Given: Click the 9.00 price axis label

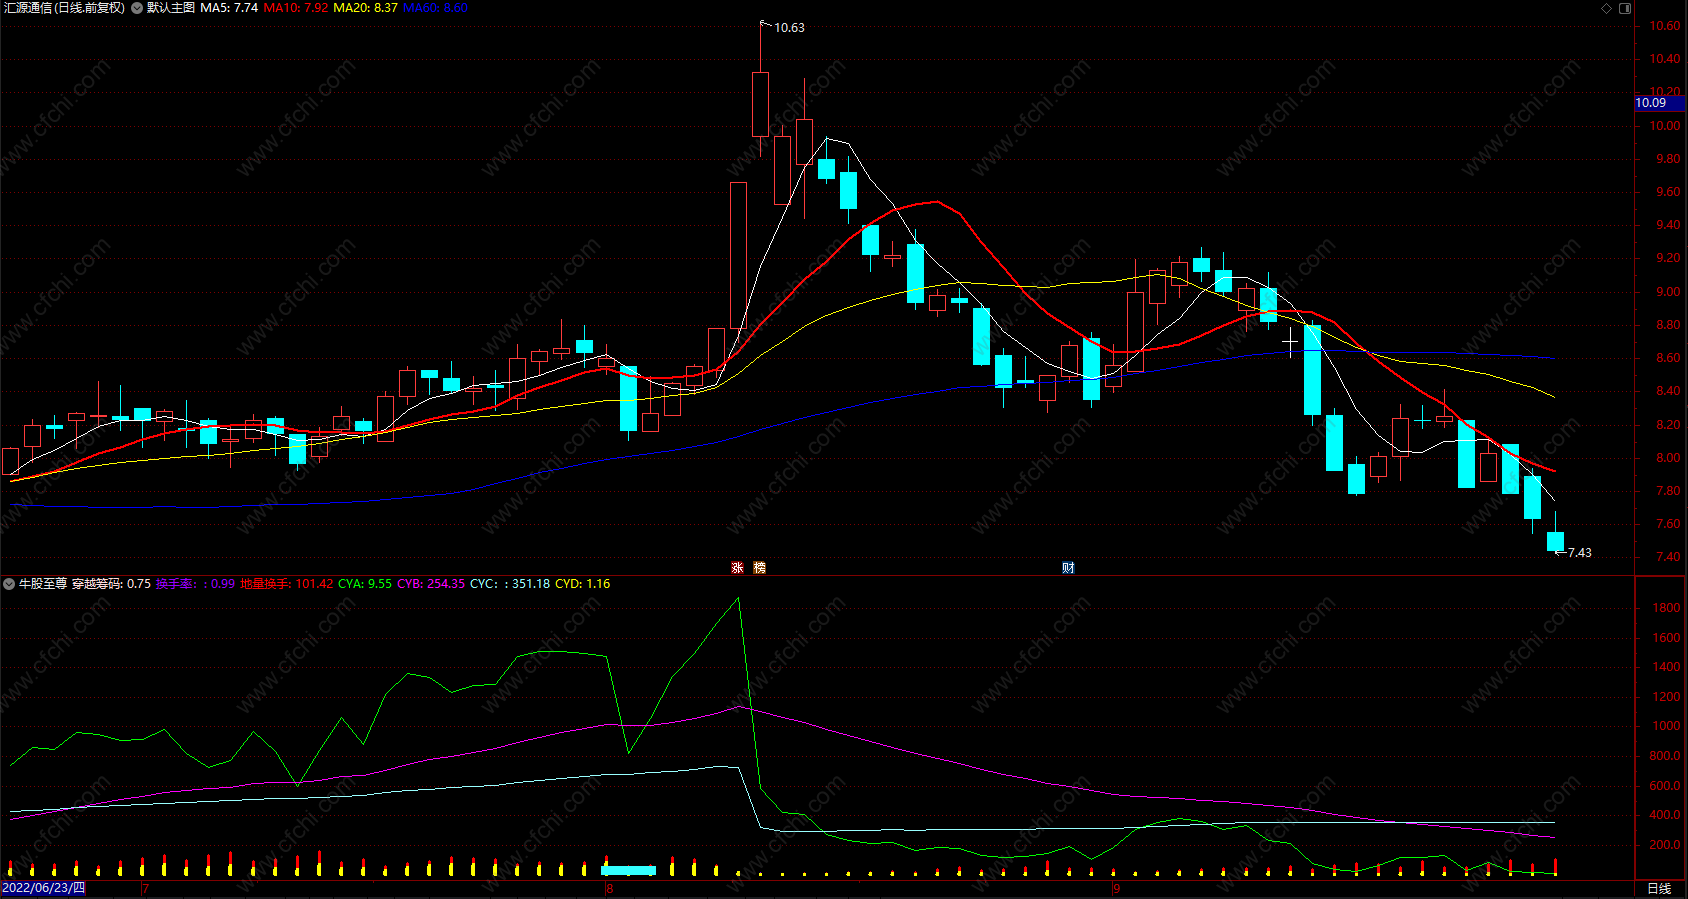Looking at the screenshot, I should (x=1667, y=292).
